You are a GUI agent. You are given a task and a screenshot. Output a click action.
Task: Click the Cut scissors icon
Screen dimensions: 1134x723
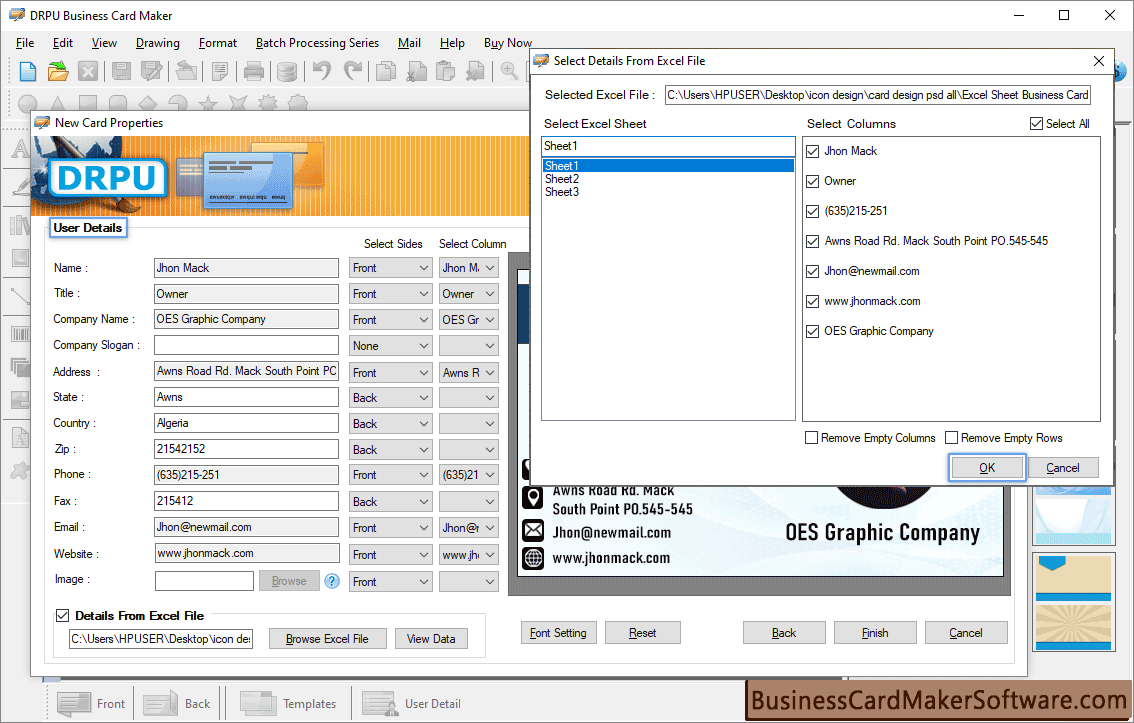(417, 71)
